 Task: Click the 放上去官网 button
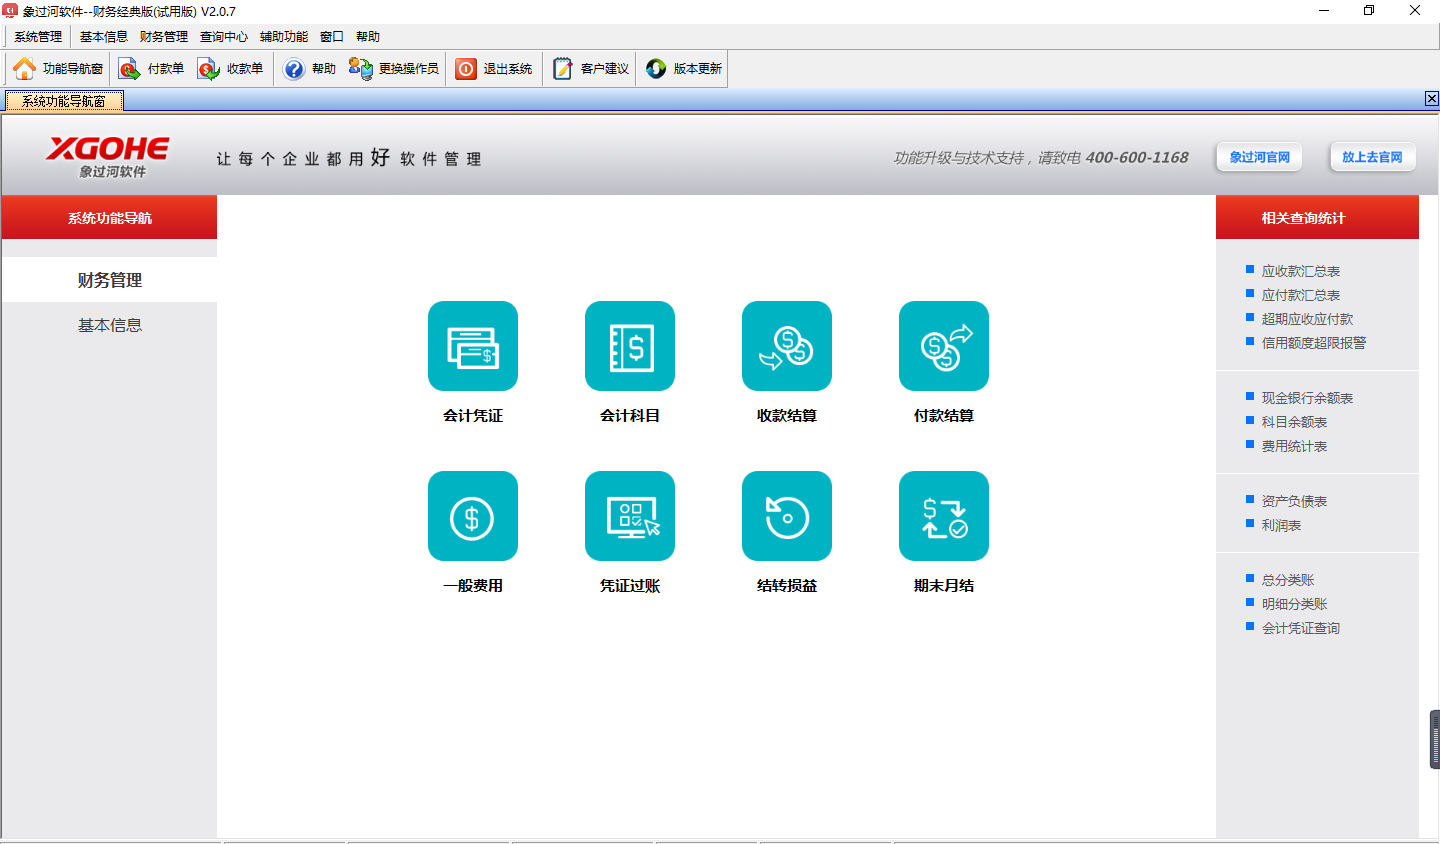[x=1372, y=157]
